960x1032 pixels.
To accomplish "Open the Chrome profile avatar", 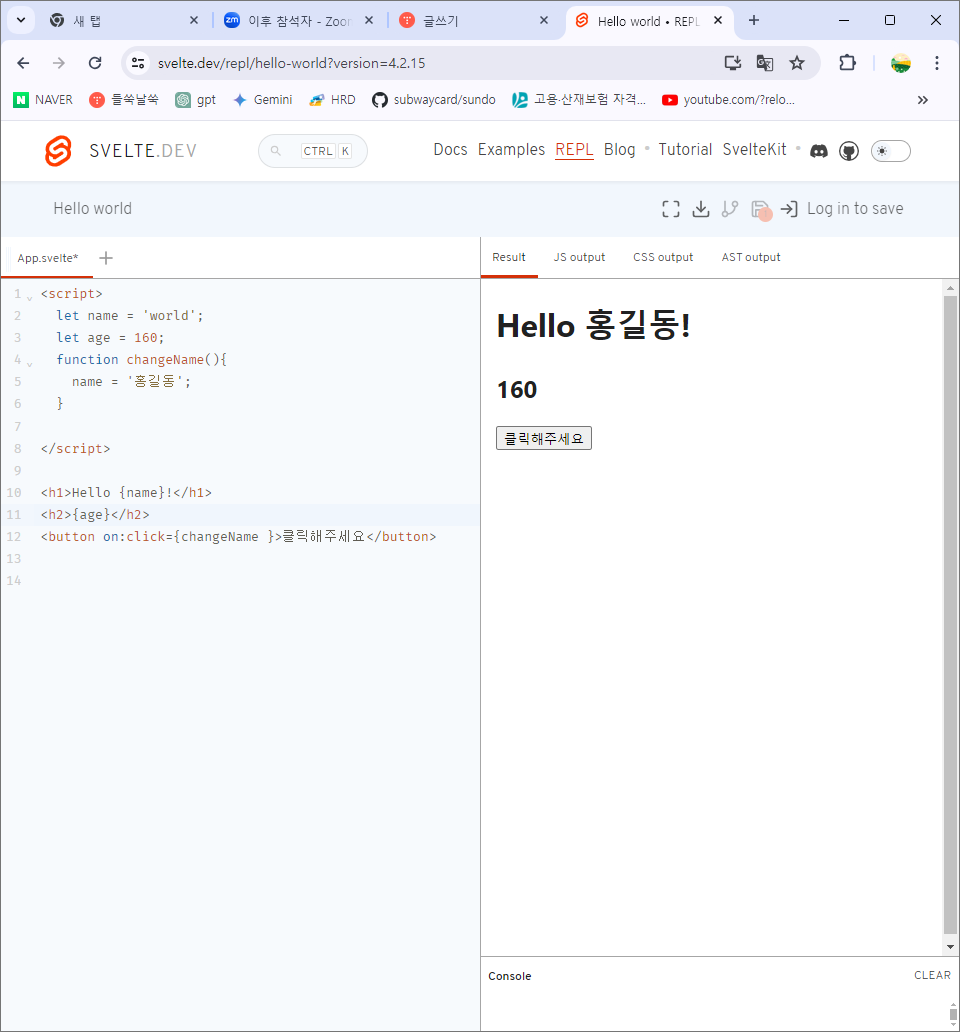I will [901, 63].
